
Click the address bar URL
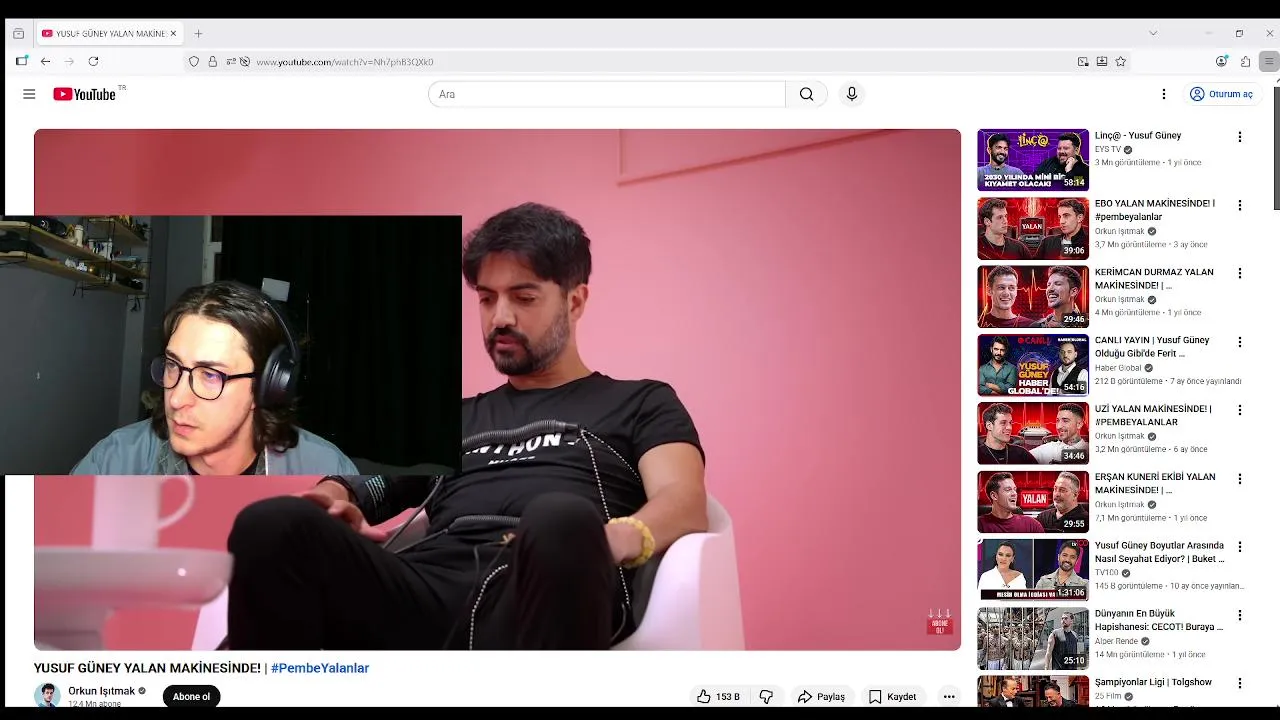345,62
